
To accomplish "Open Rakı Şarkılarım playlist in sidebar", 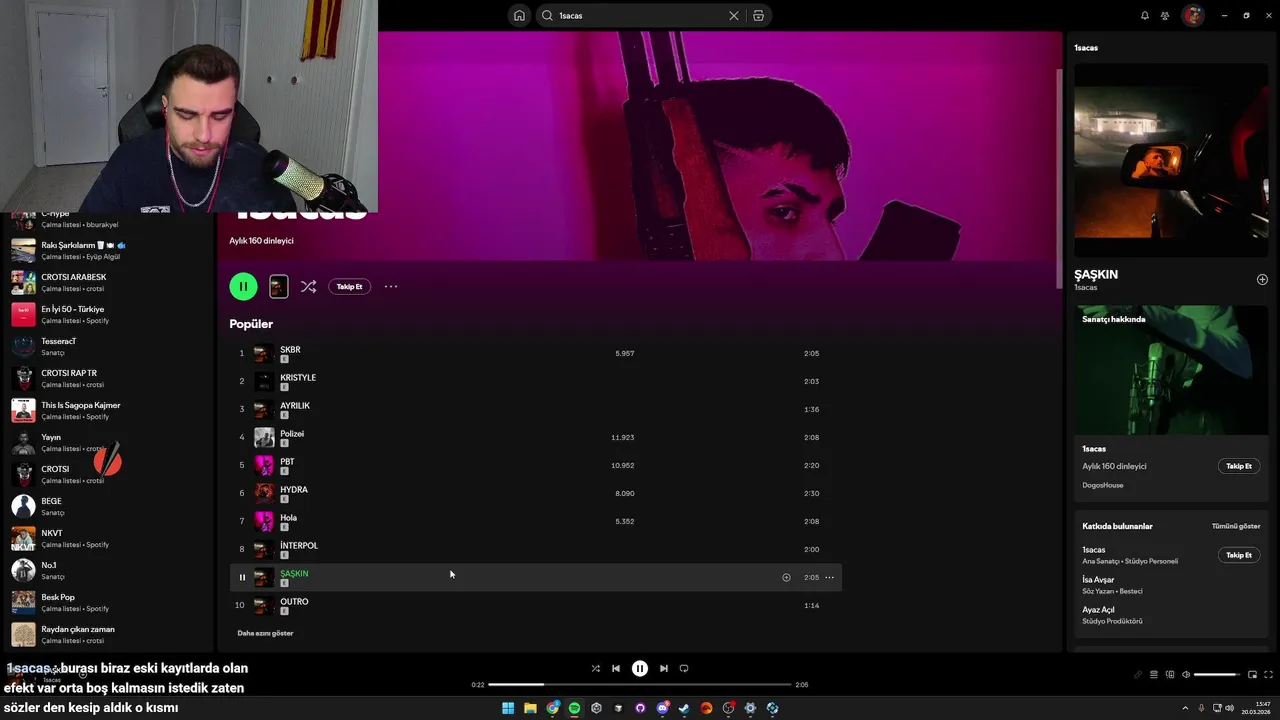I will [x=108, y=250].
